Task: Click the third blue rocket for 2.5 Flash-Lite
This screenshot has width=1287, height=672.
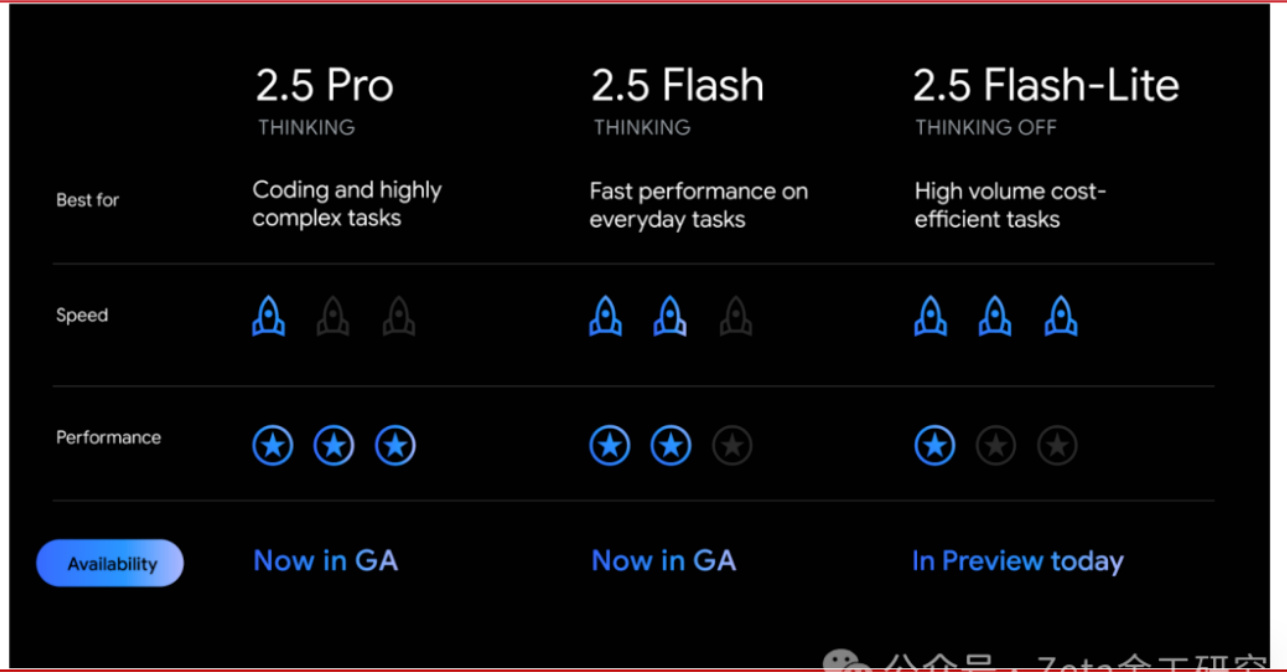Action: (x=1060, y=316)
